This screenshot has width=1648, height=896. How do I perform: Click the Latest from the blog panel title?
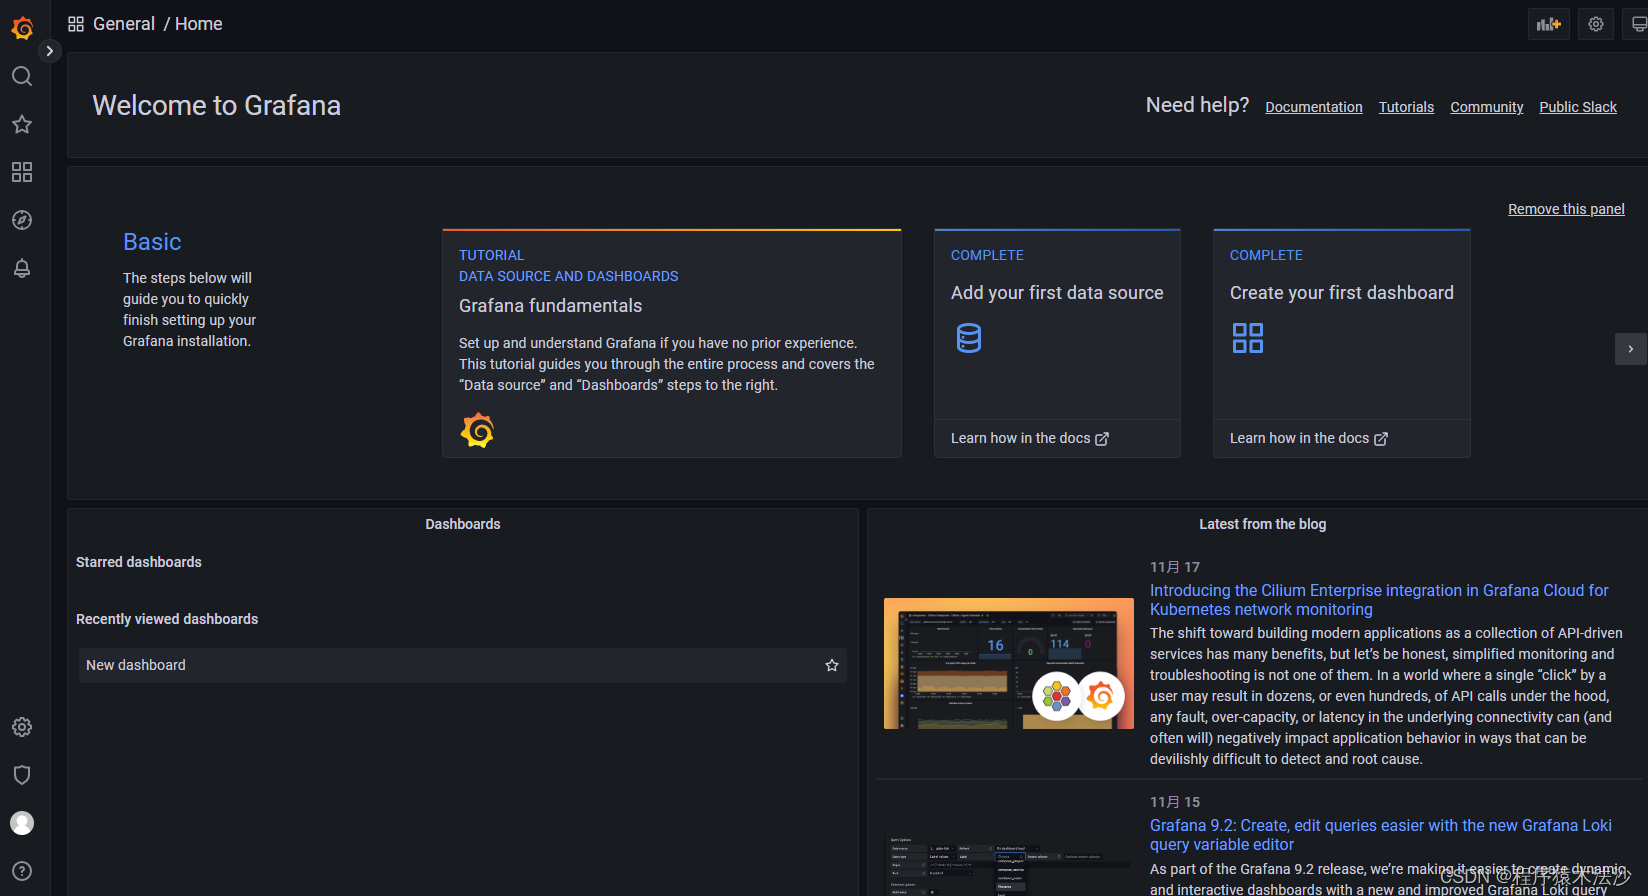tap(1263, 524)
